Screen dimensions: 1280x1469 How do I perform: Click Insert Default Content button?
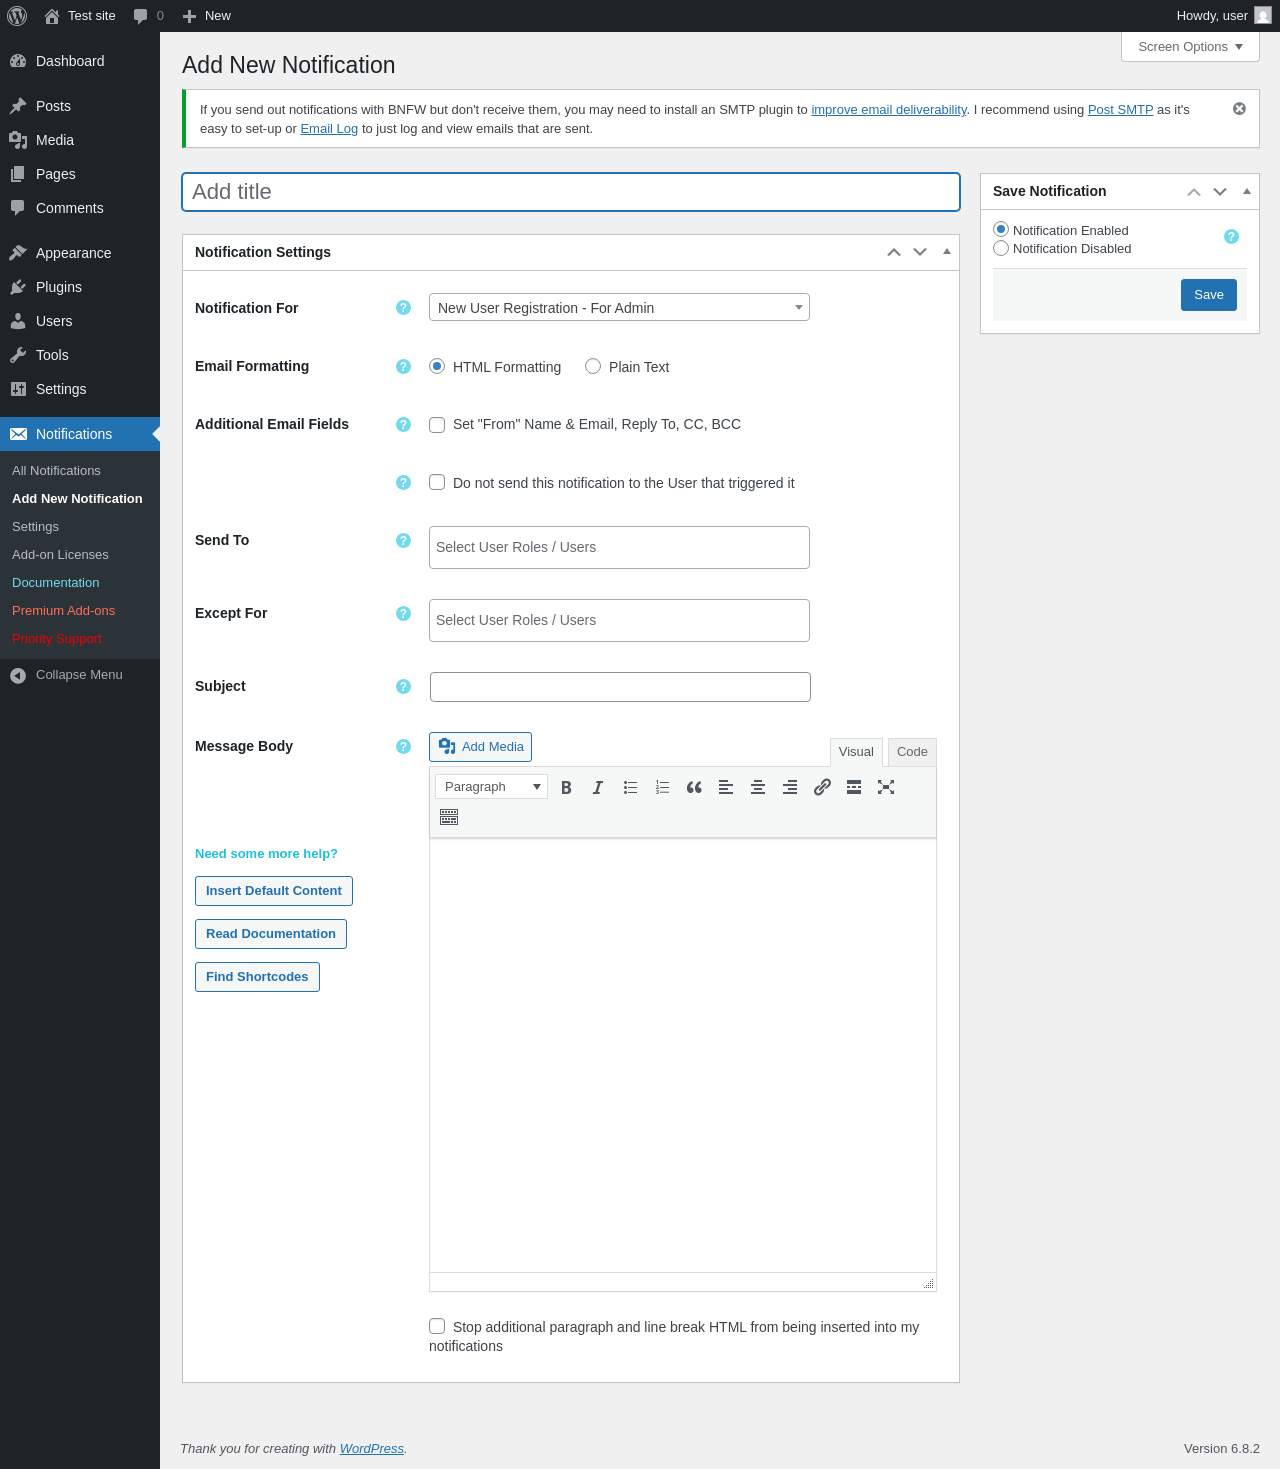(274, 891)
